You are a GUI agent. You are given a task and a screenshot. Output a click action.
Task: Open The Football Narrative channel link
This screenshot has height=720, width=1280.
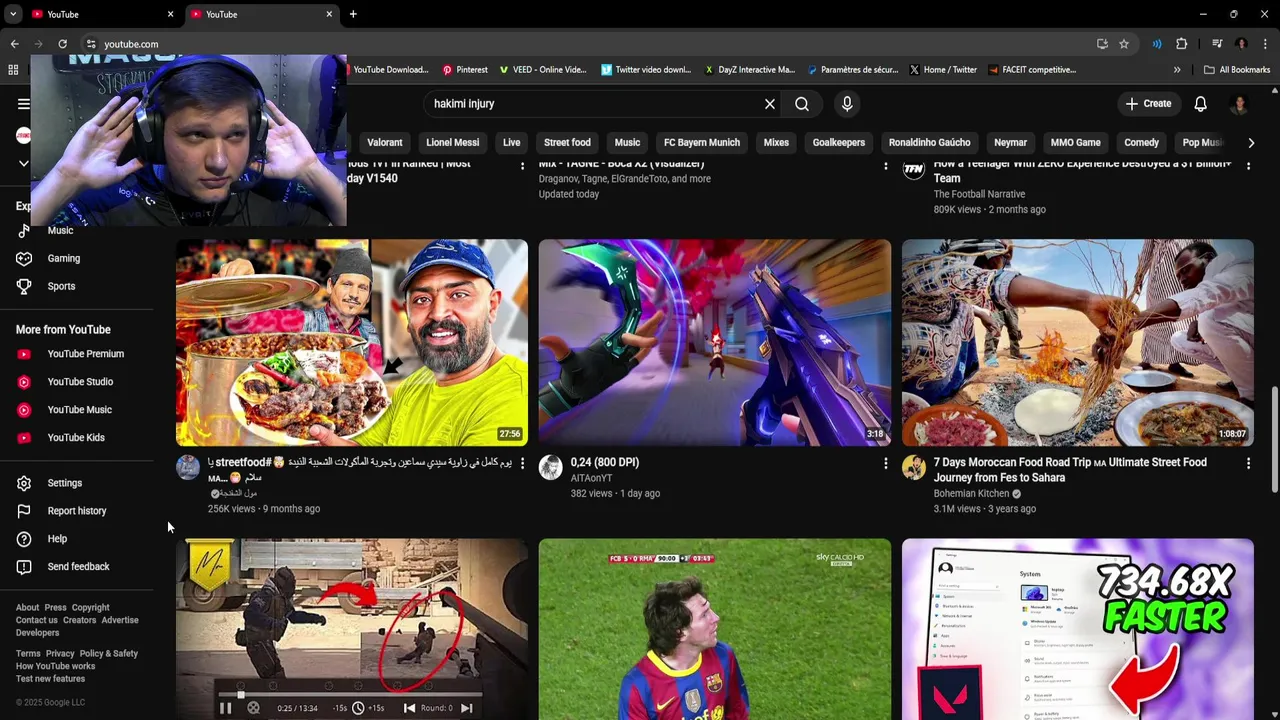click(x=979, y=194)
